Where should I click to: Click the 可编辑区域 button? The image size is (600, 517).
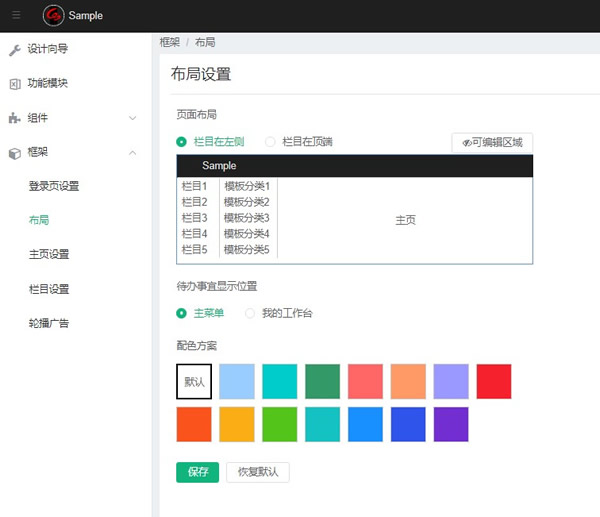coord(492,143)
